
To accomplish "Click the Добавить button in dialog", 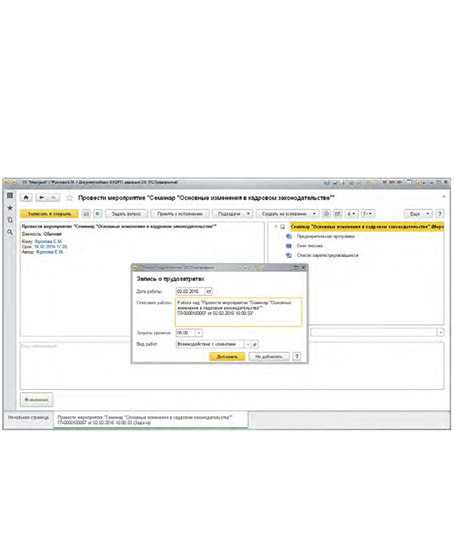I will click(x=227, y=356).
